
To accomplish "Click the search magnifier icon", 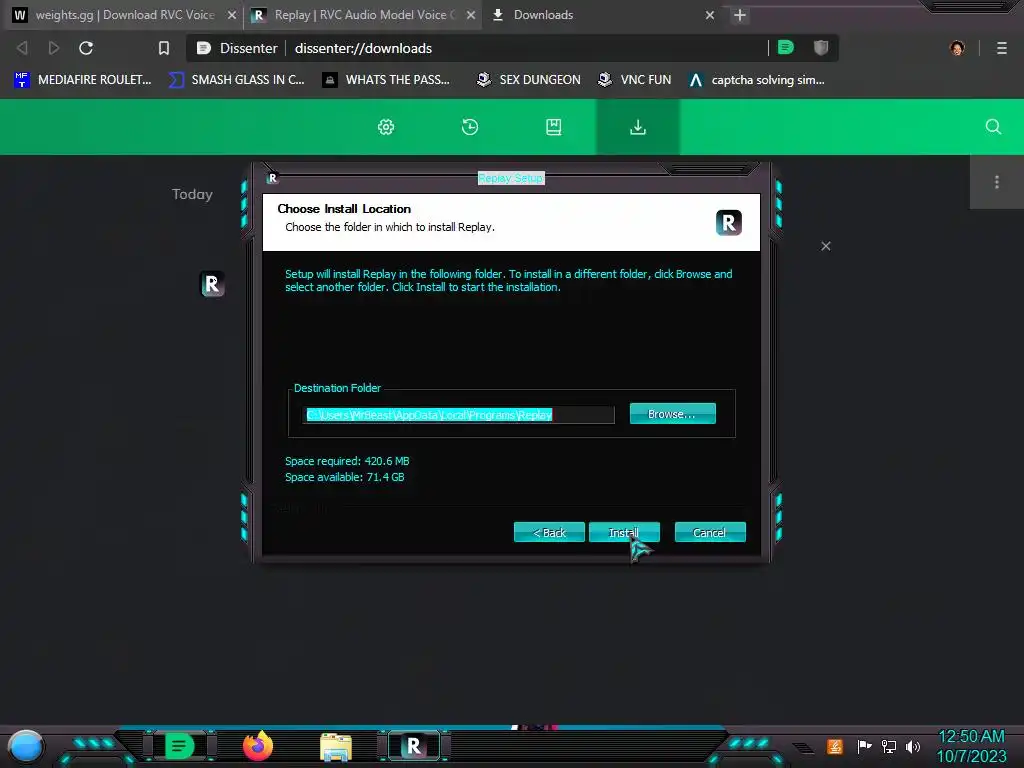I will tap(993, 127).
